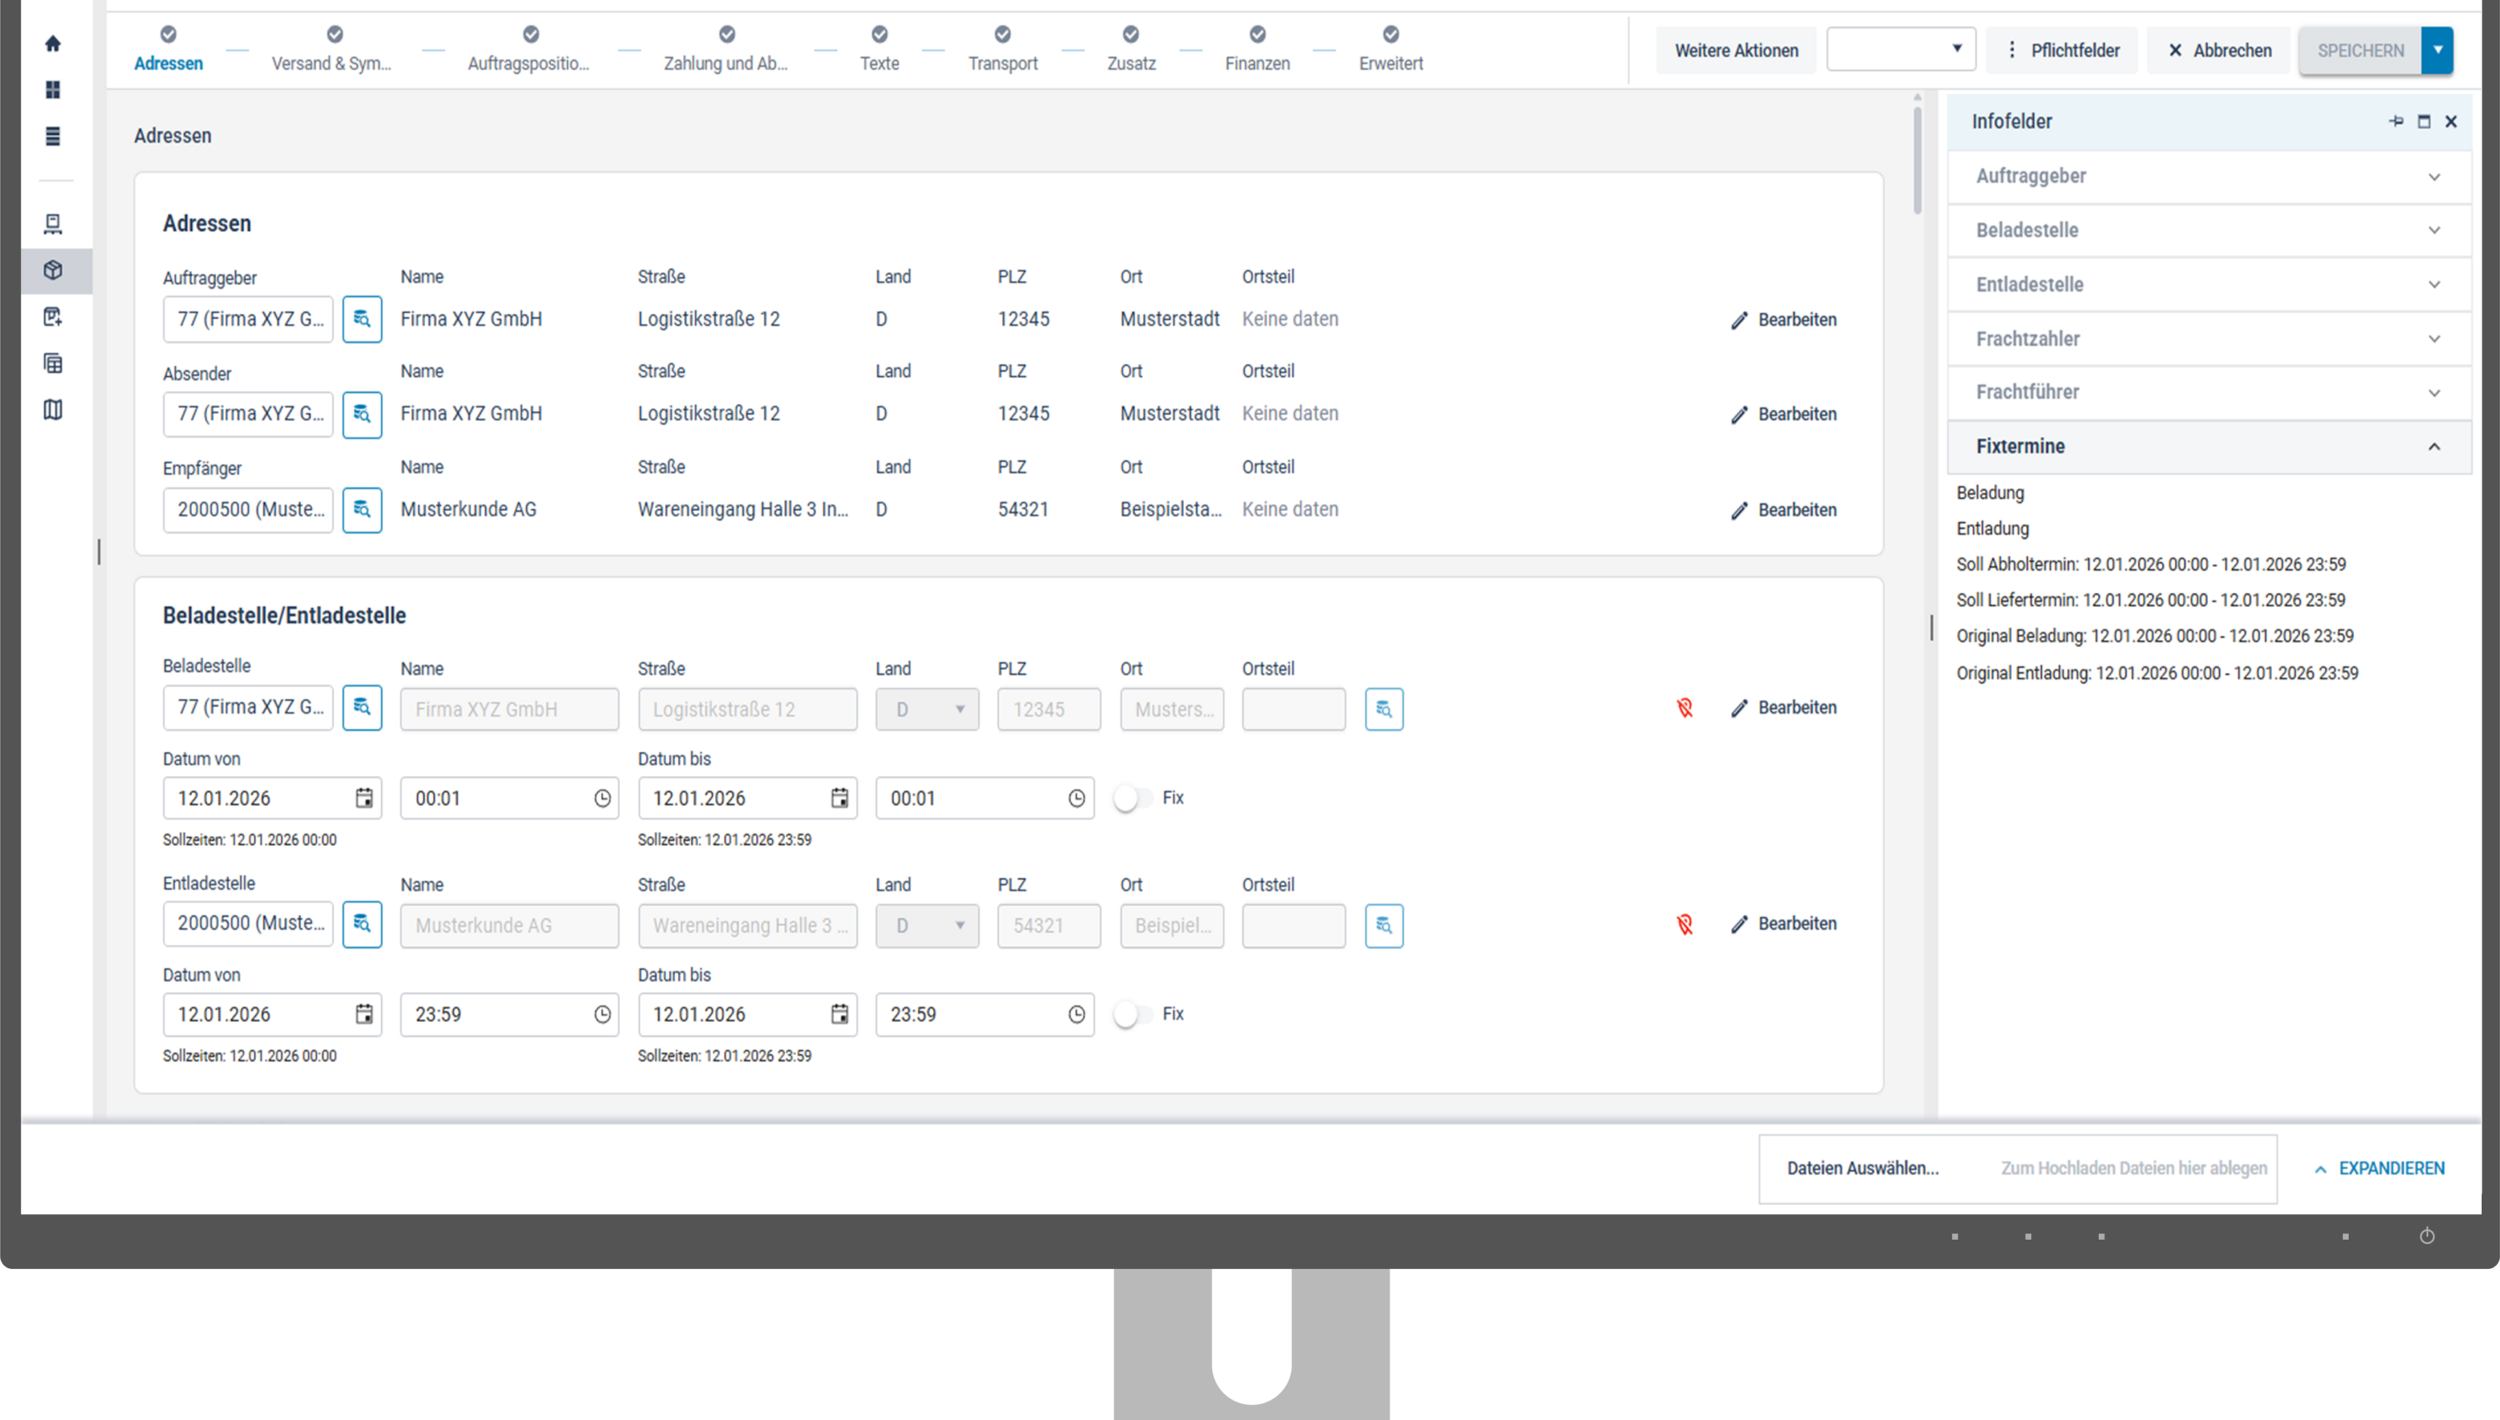Image resolution: width=2500 pixels, height=1420 pixels.
Task: Click the home icon in left sidebar
Action: pyautogui.click(x=53, y=44)
